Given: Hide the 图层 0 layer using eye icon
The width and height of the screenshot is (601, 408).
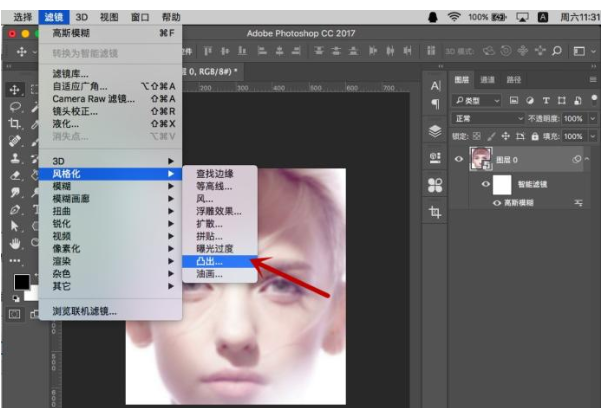Looking at the screenshot, I should tap(460, 158).
